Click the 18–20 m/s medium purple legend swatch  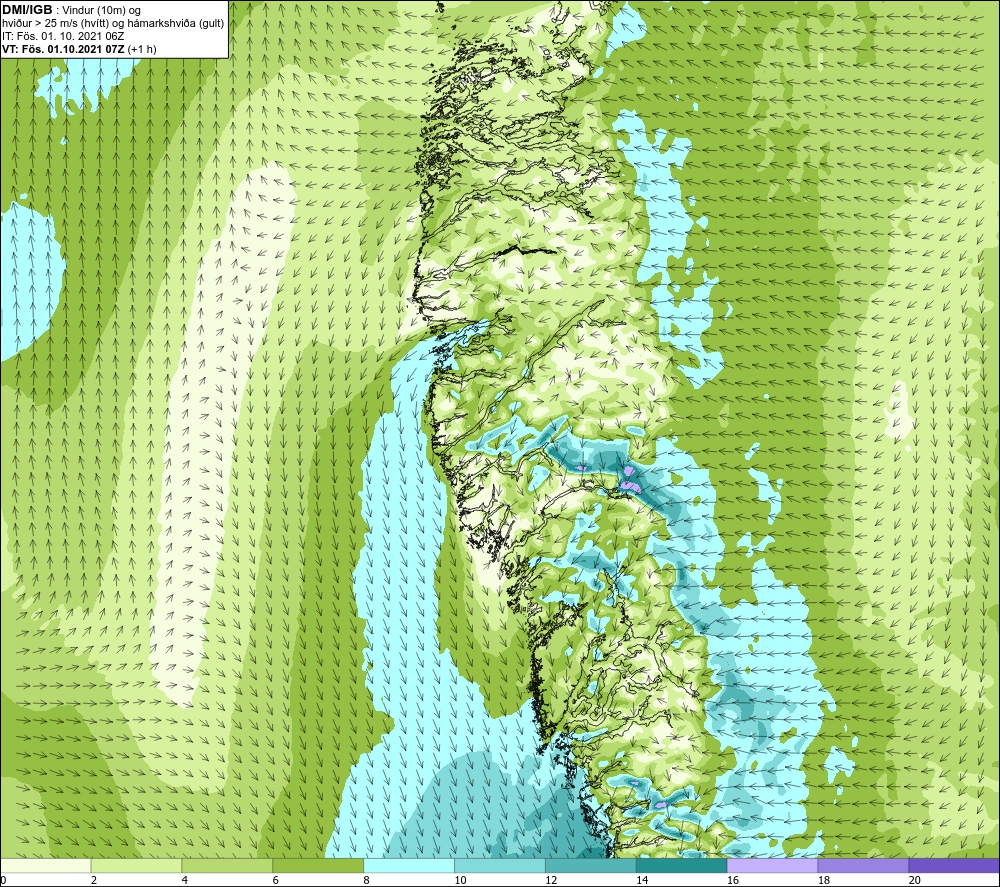pyautogui.click(x=864, y=865)
